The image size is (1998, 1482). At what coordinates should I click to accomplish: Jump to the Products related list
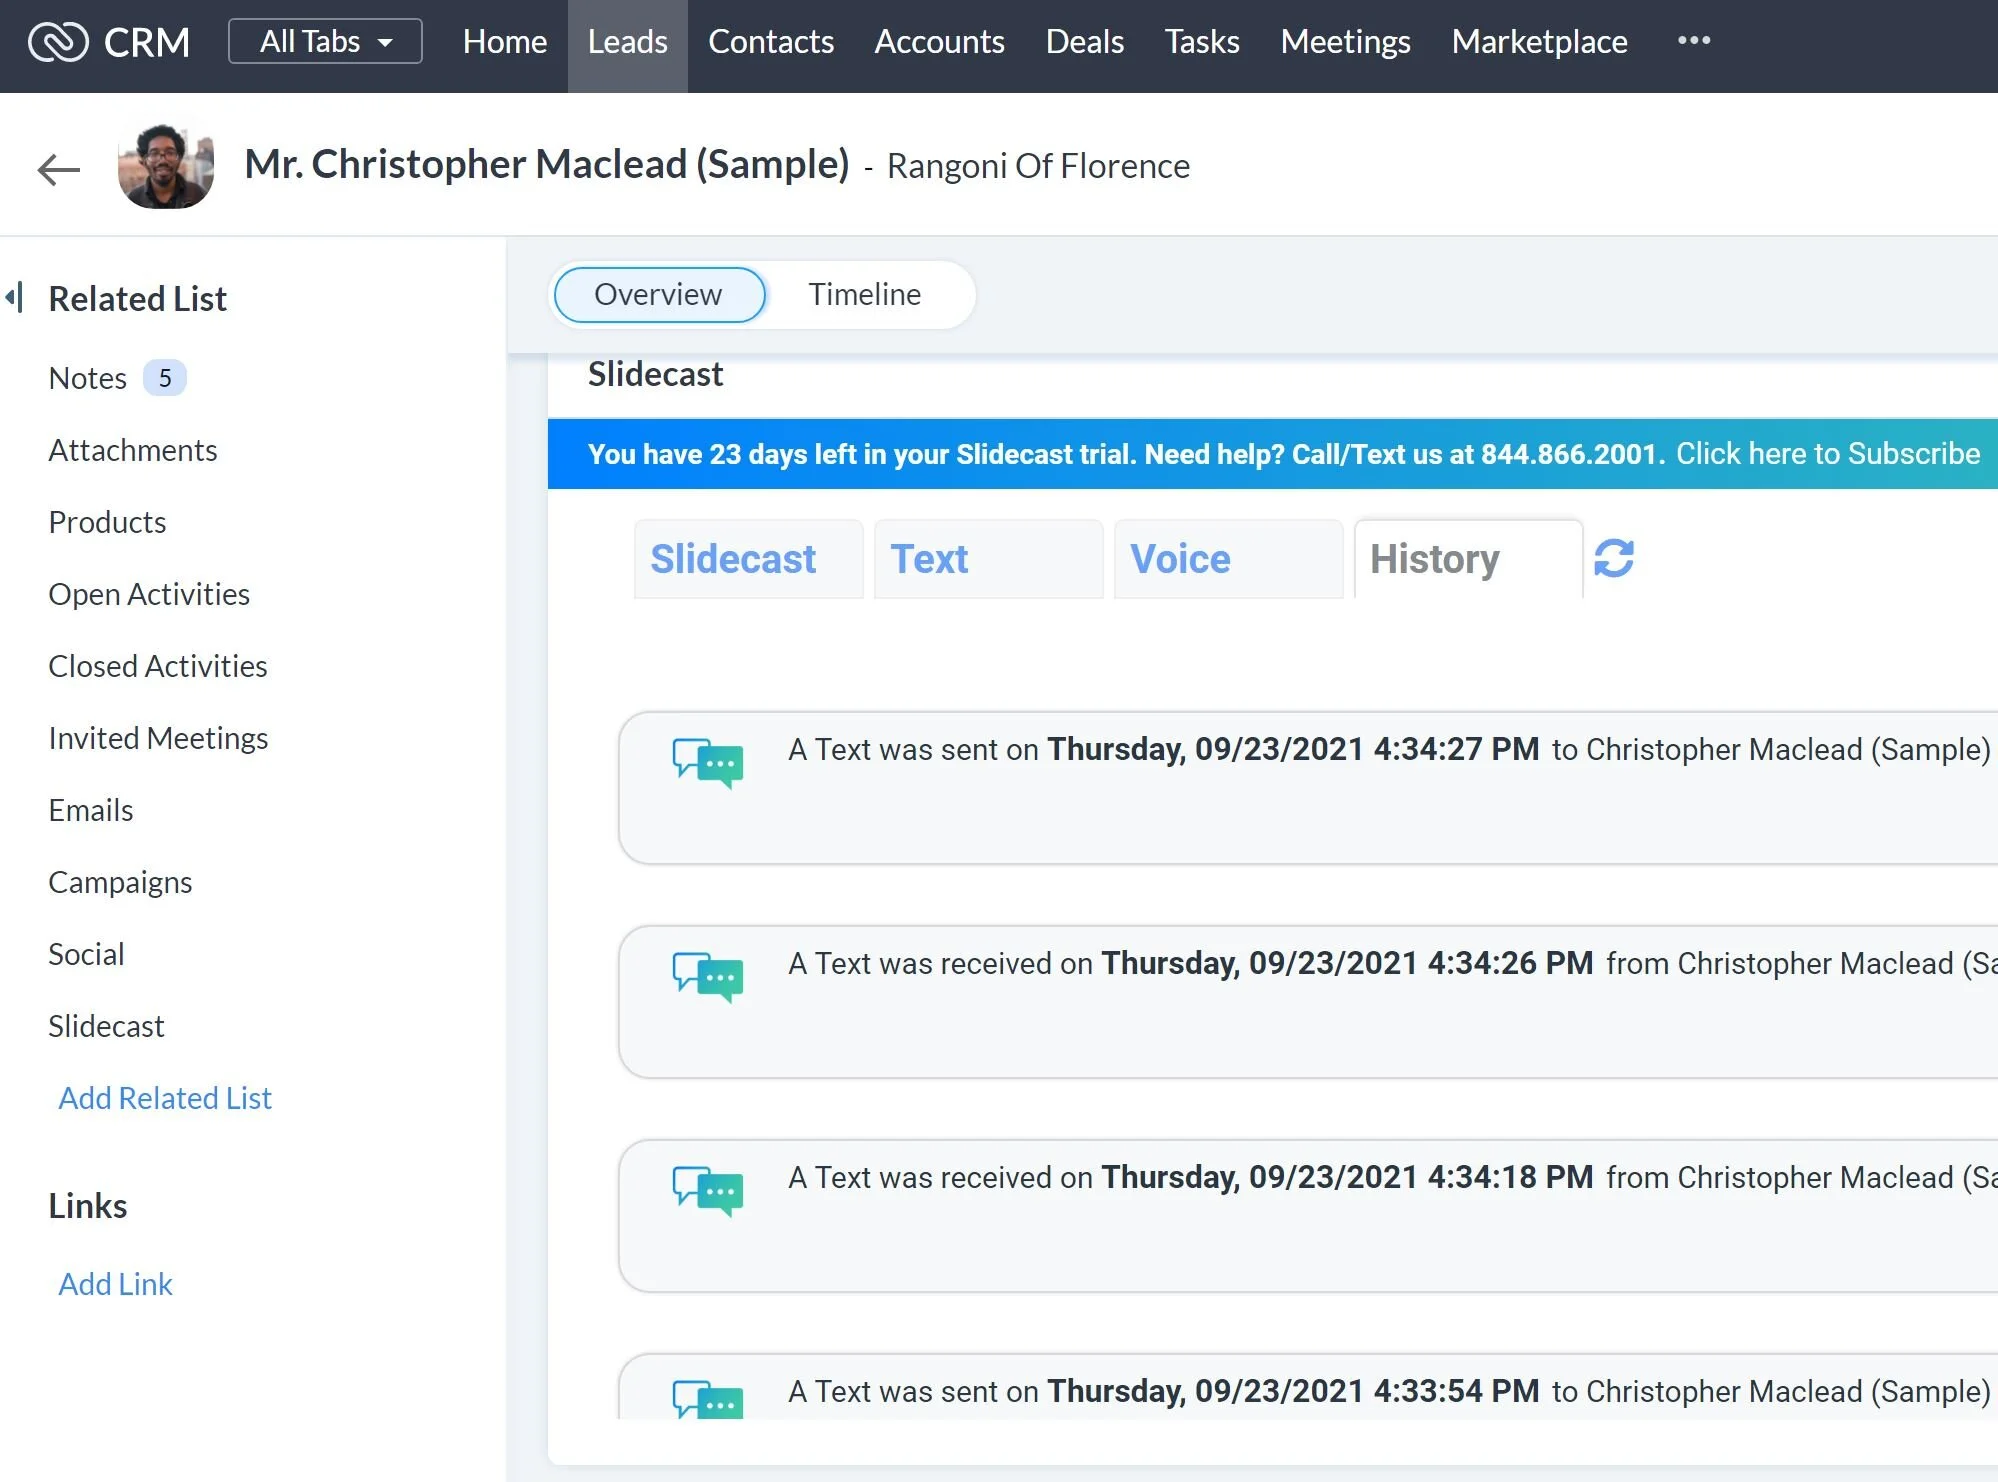[x=107, y=522]
